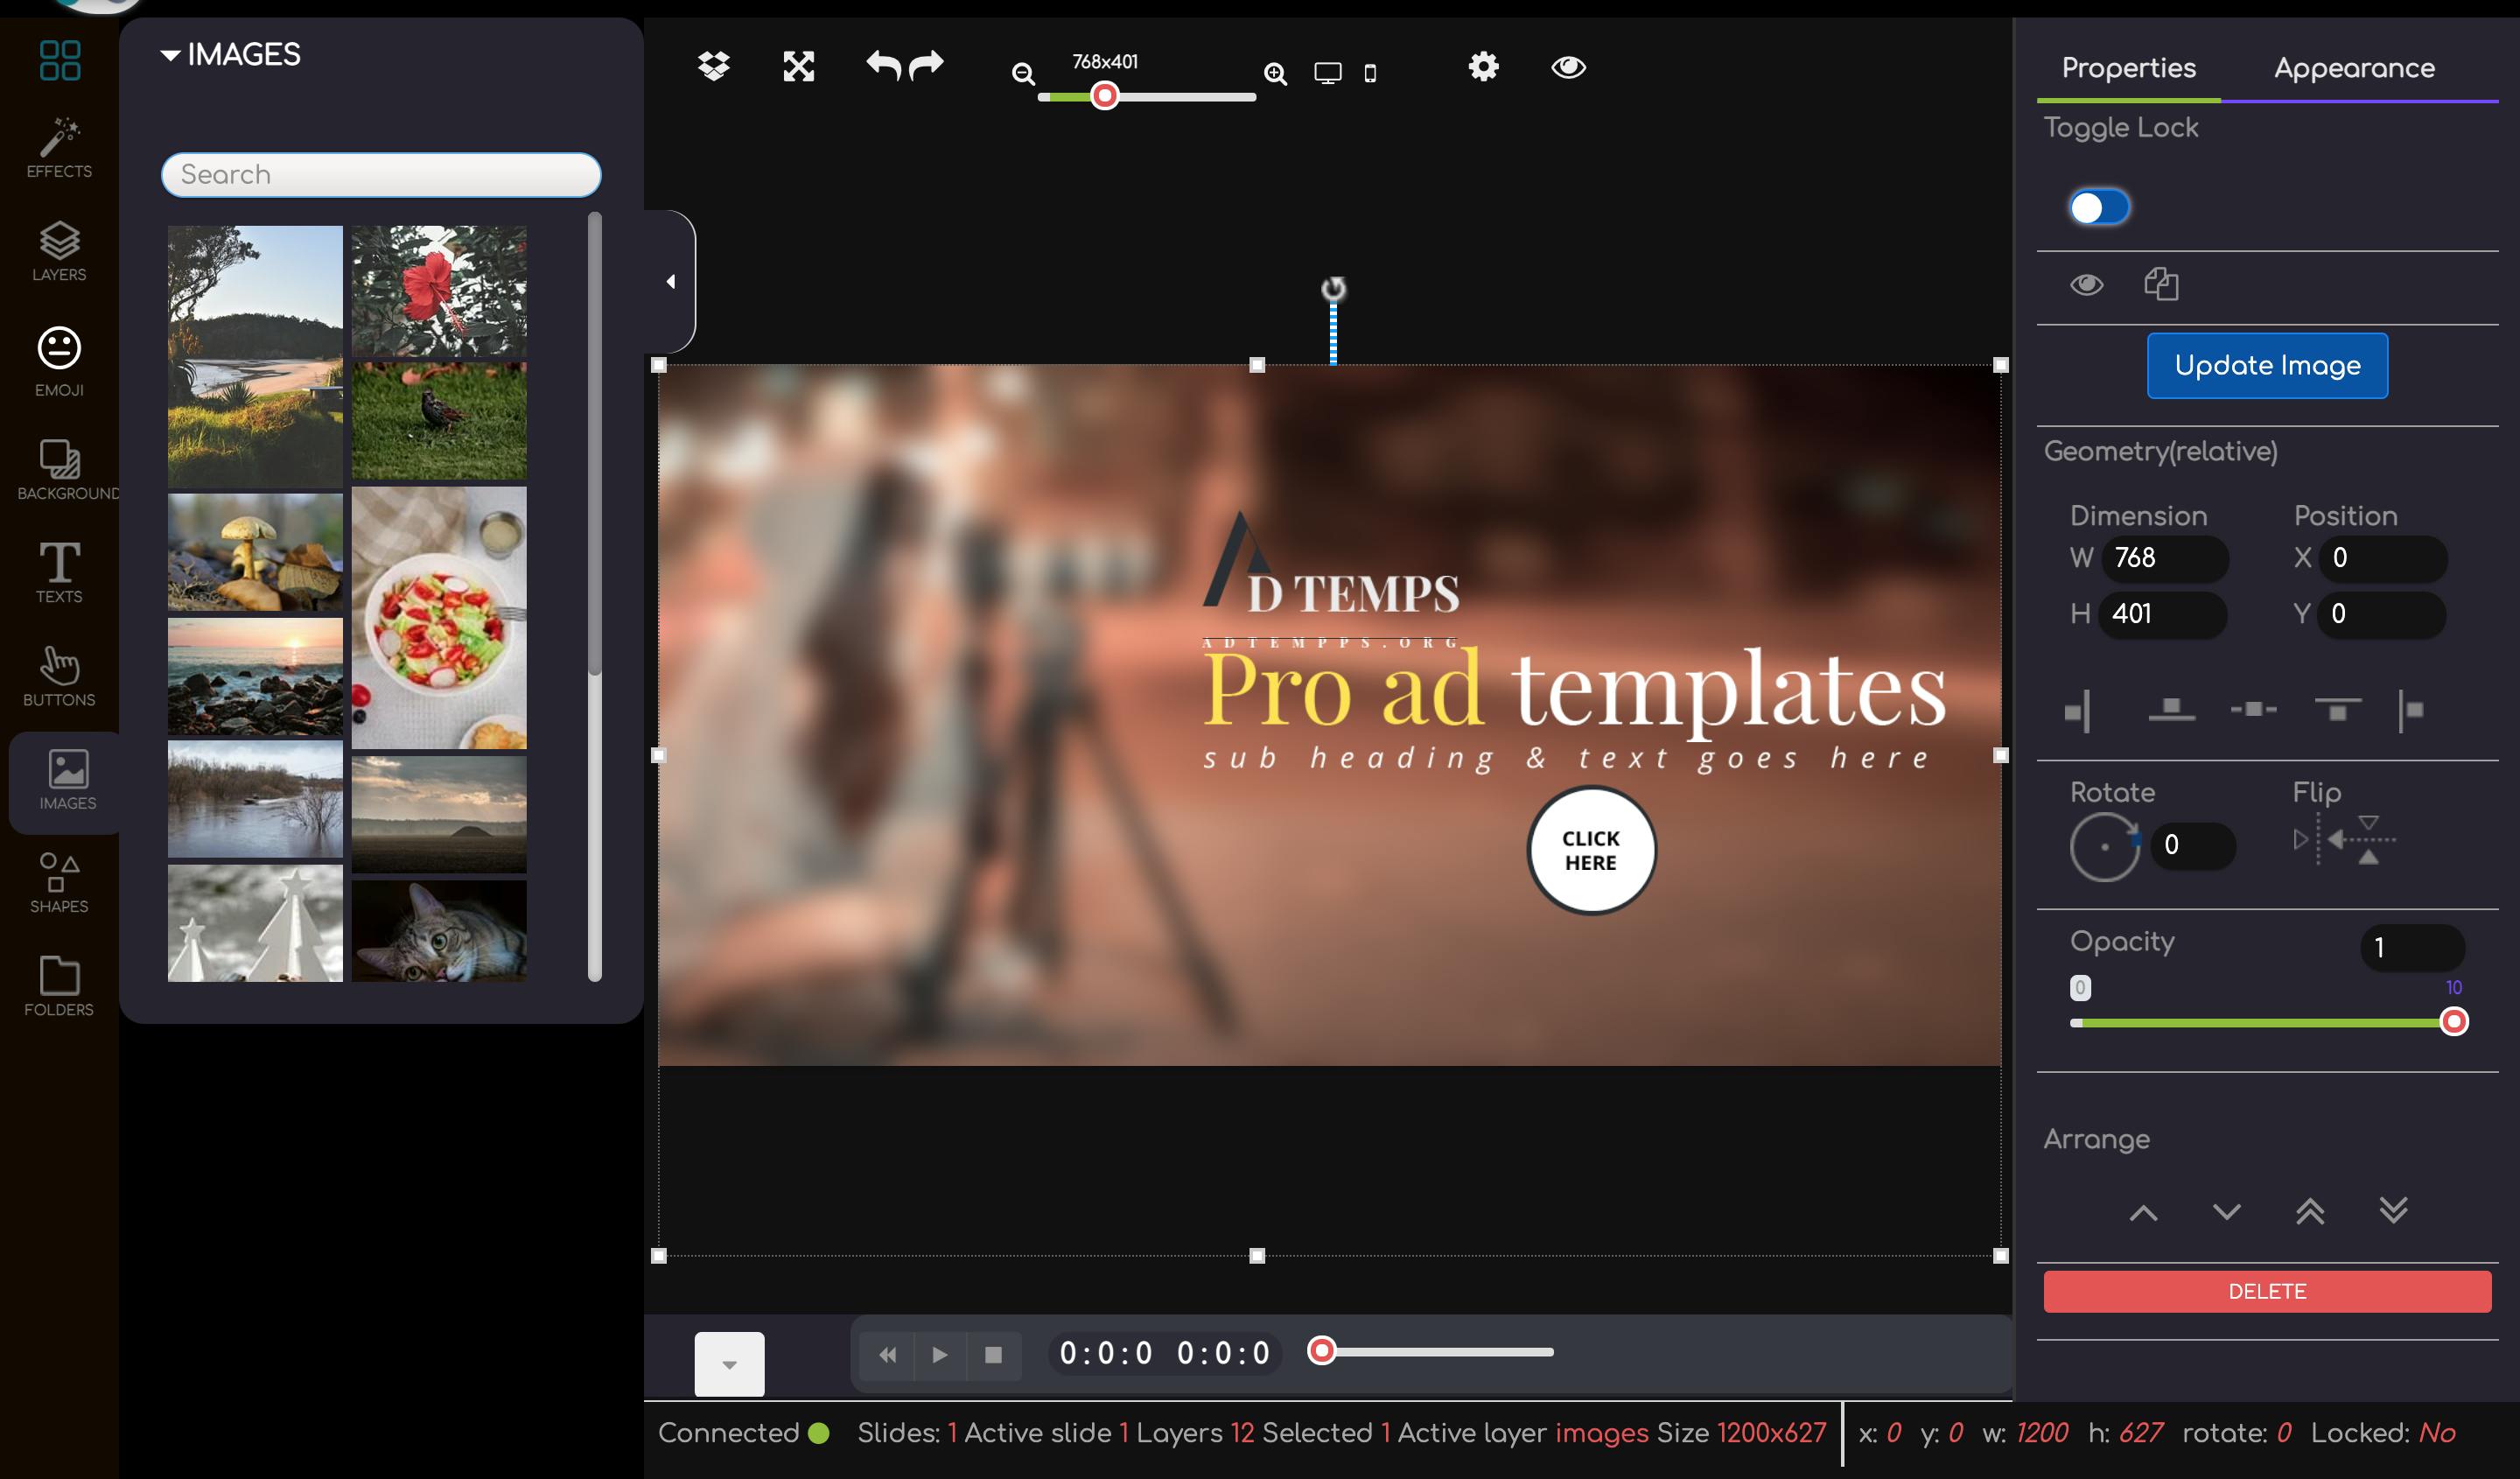Open the Dropbox import icon
This screenshot has height=1479, width=2520.
coord(712,66)
